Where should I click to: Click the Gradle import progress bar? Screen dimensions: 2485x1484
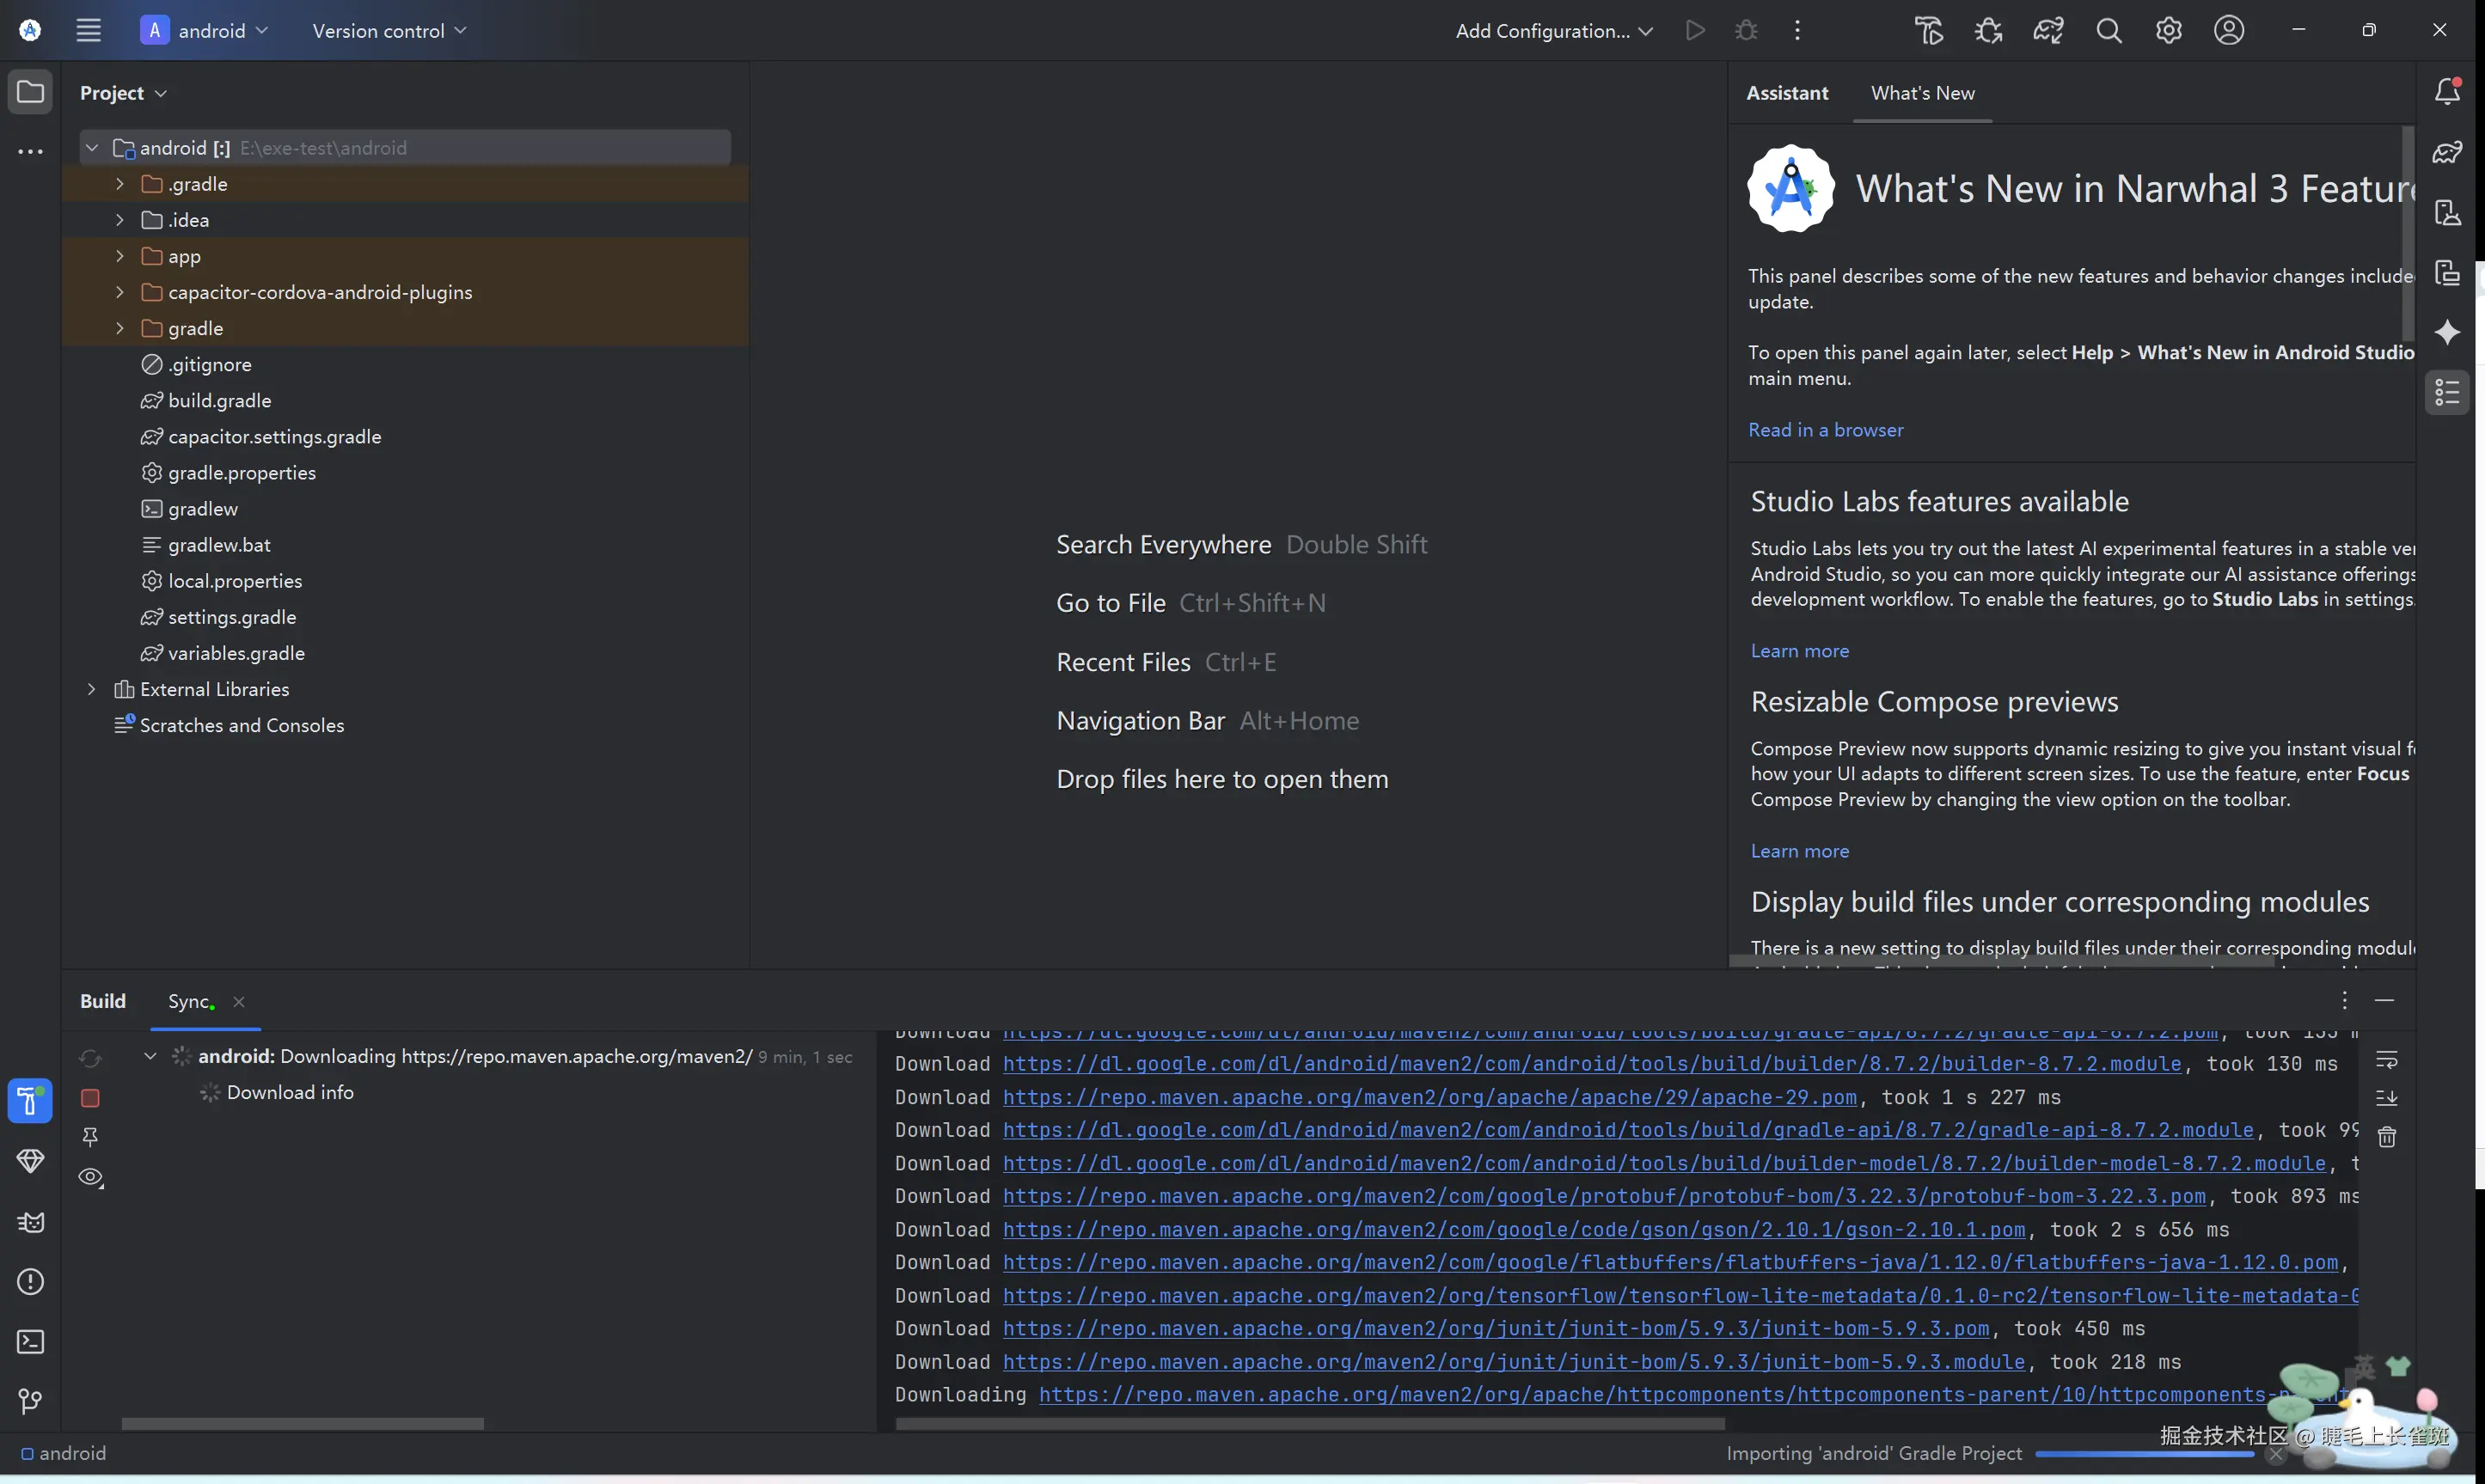point(2143,1454)
